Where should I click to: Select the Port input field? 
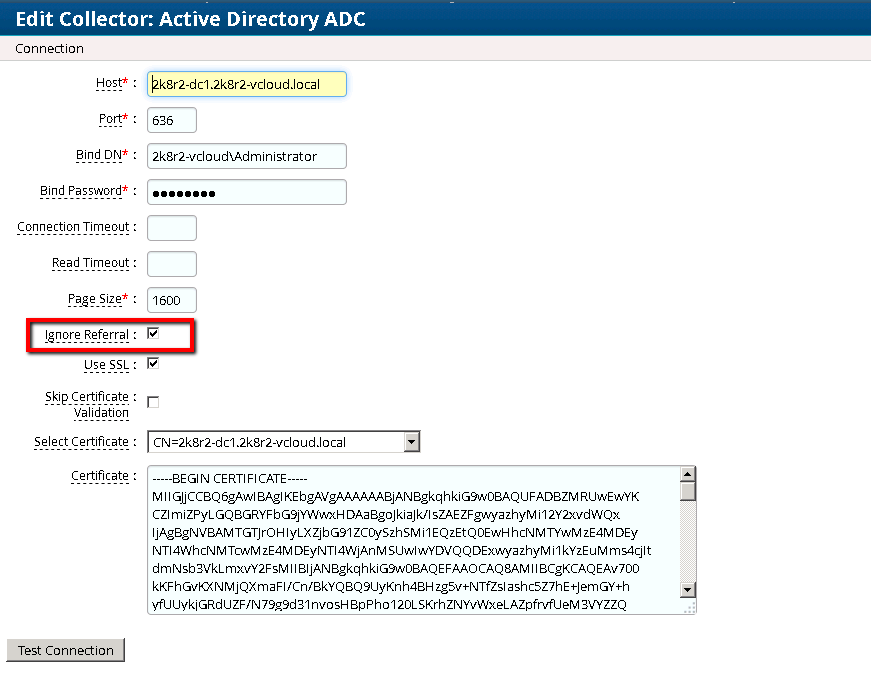[x=170, y=119]
